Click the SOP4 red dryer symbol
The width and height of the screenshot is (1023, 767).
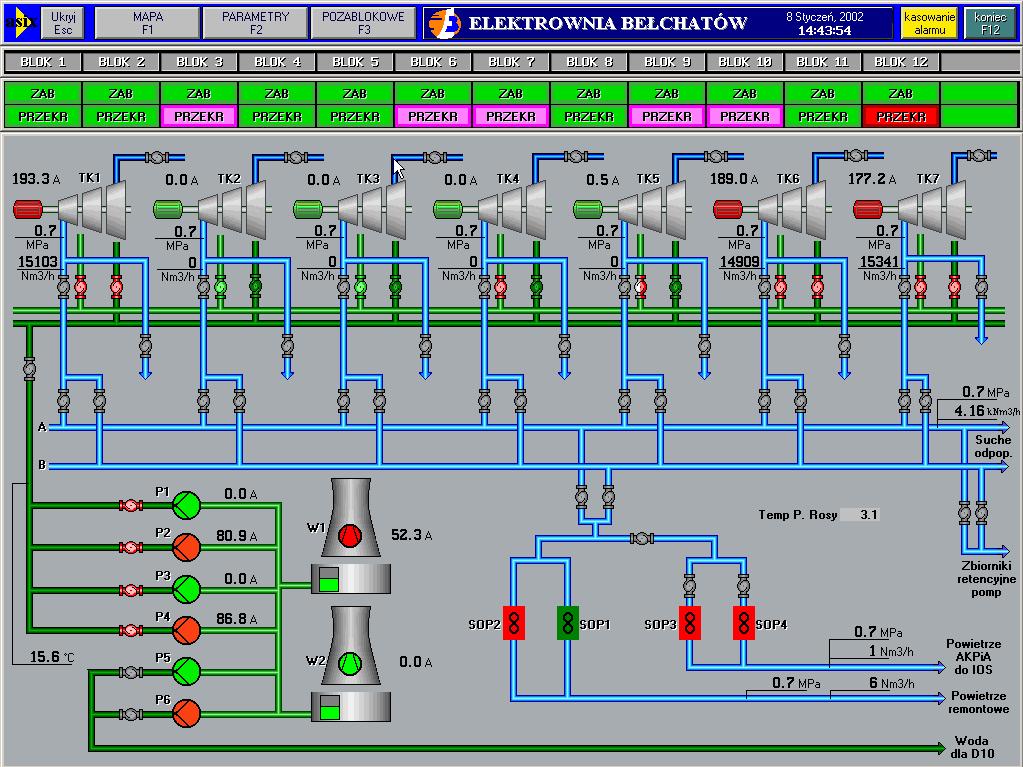[x=743, y=623]
